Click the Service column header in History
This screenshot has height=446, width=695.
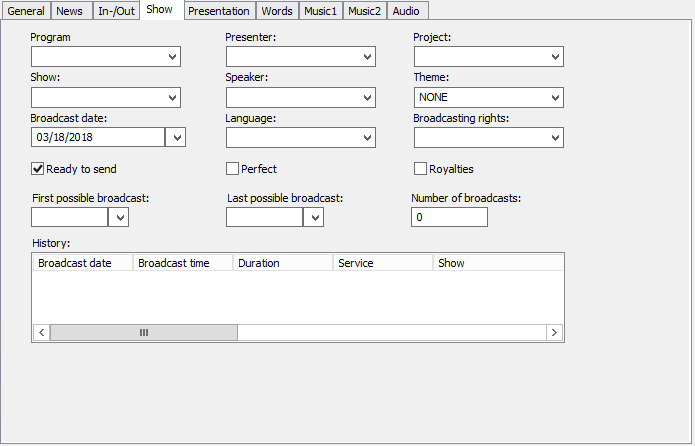click(382, 263)
